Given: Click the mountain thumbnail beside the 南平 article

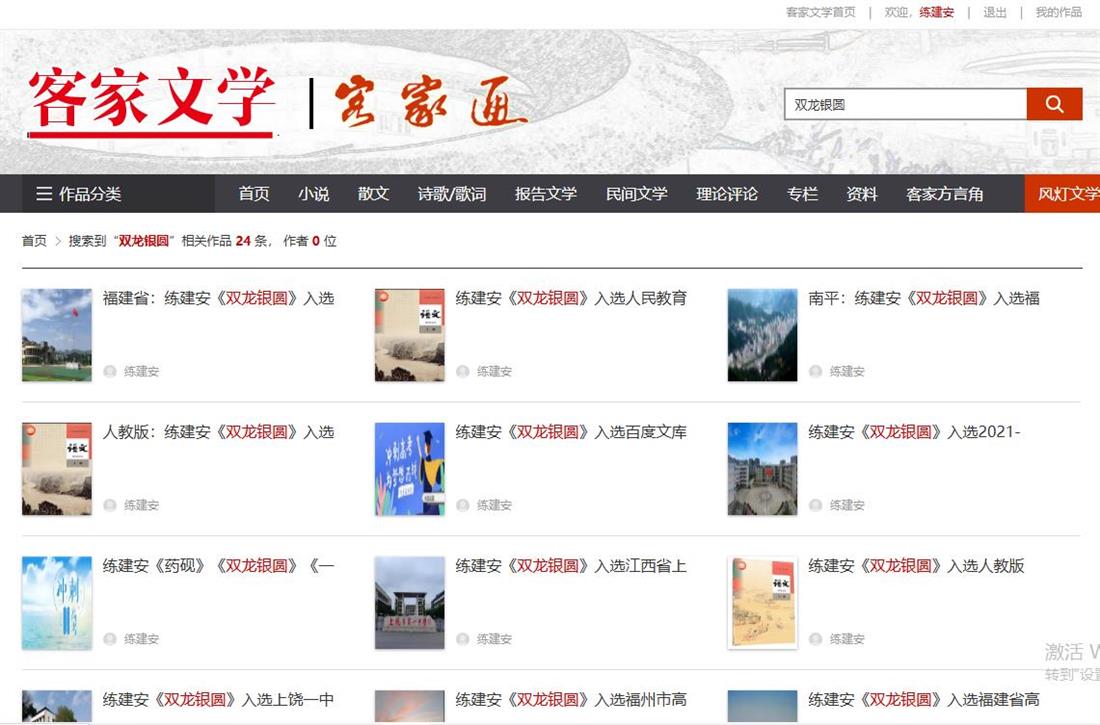Looking at the screenshot, I should (x=763, y=335).
